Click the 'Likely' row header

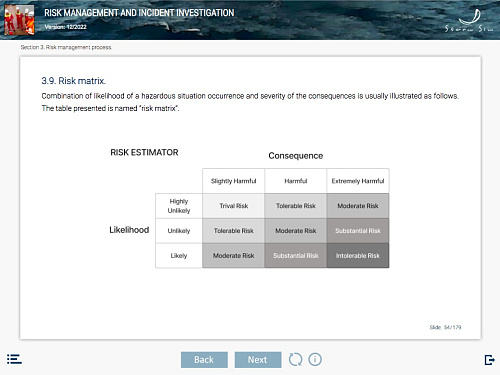(x=179, y=256)
